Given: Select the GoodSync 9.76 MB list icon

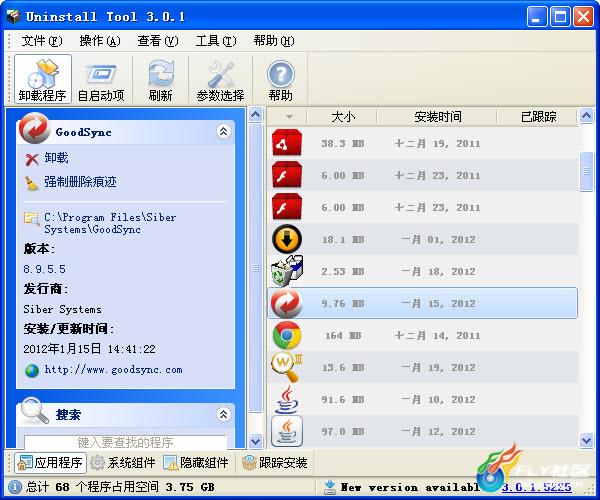Looking at the screenshot, I should (x=287, y=303).
